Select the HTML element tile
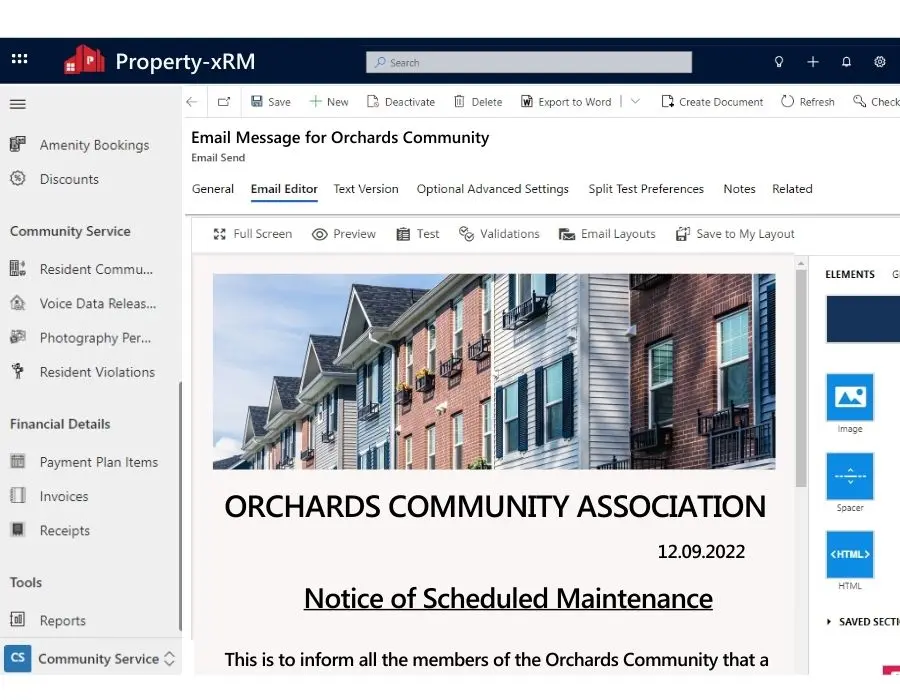Viewport: 900px width, 700px height. (x=849, y=554)
